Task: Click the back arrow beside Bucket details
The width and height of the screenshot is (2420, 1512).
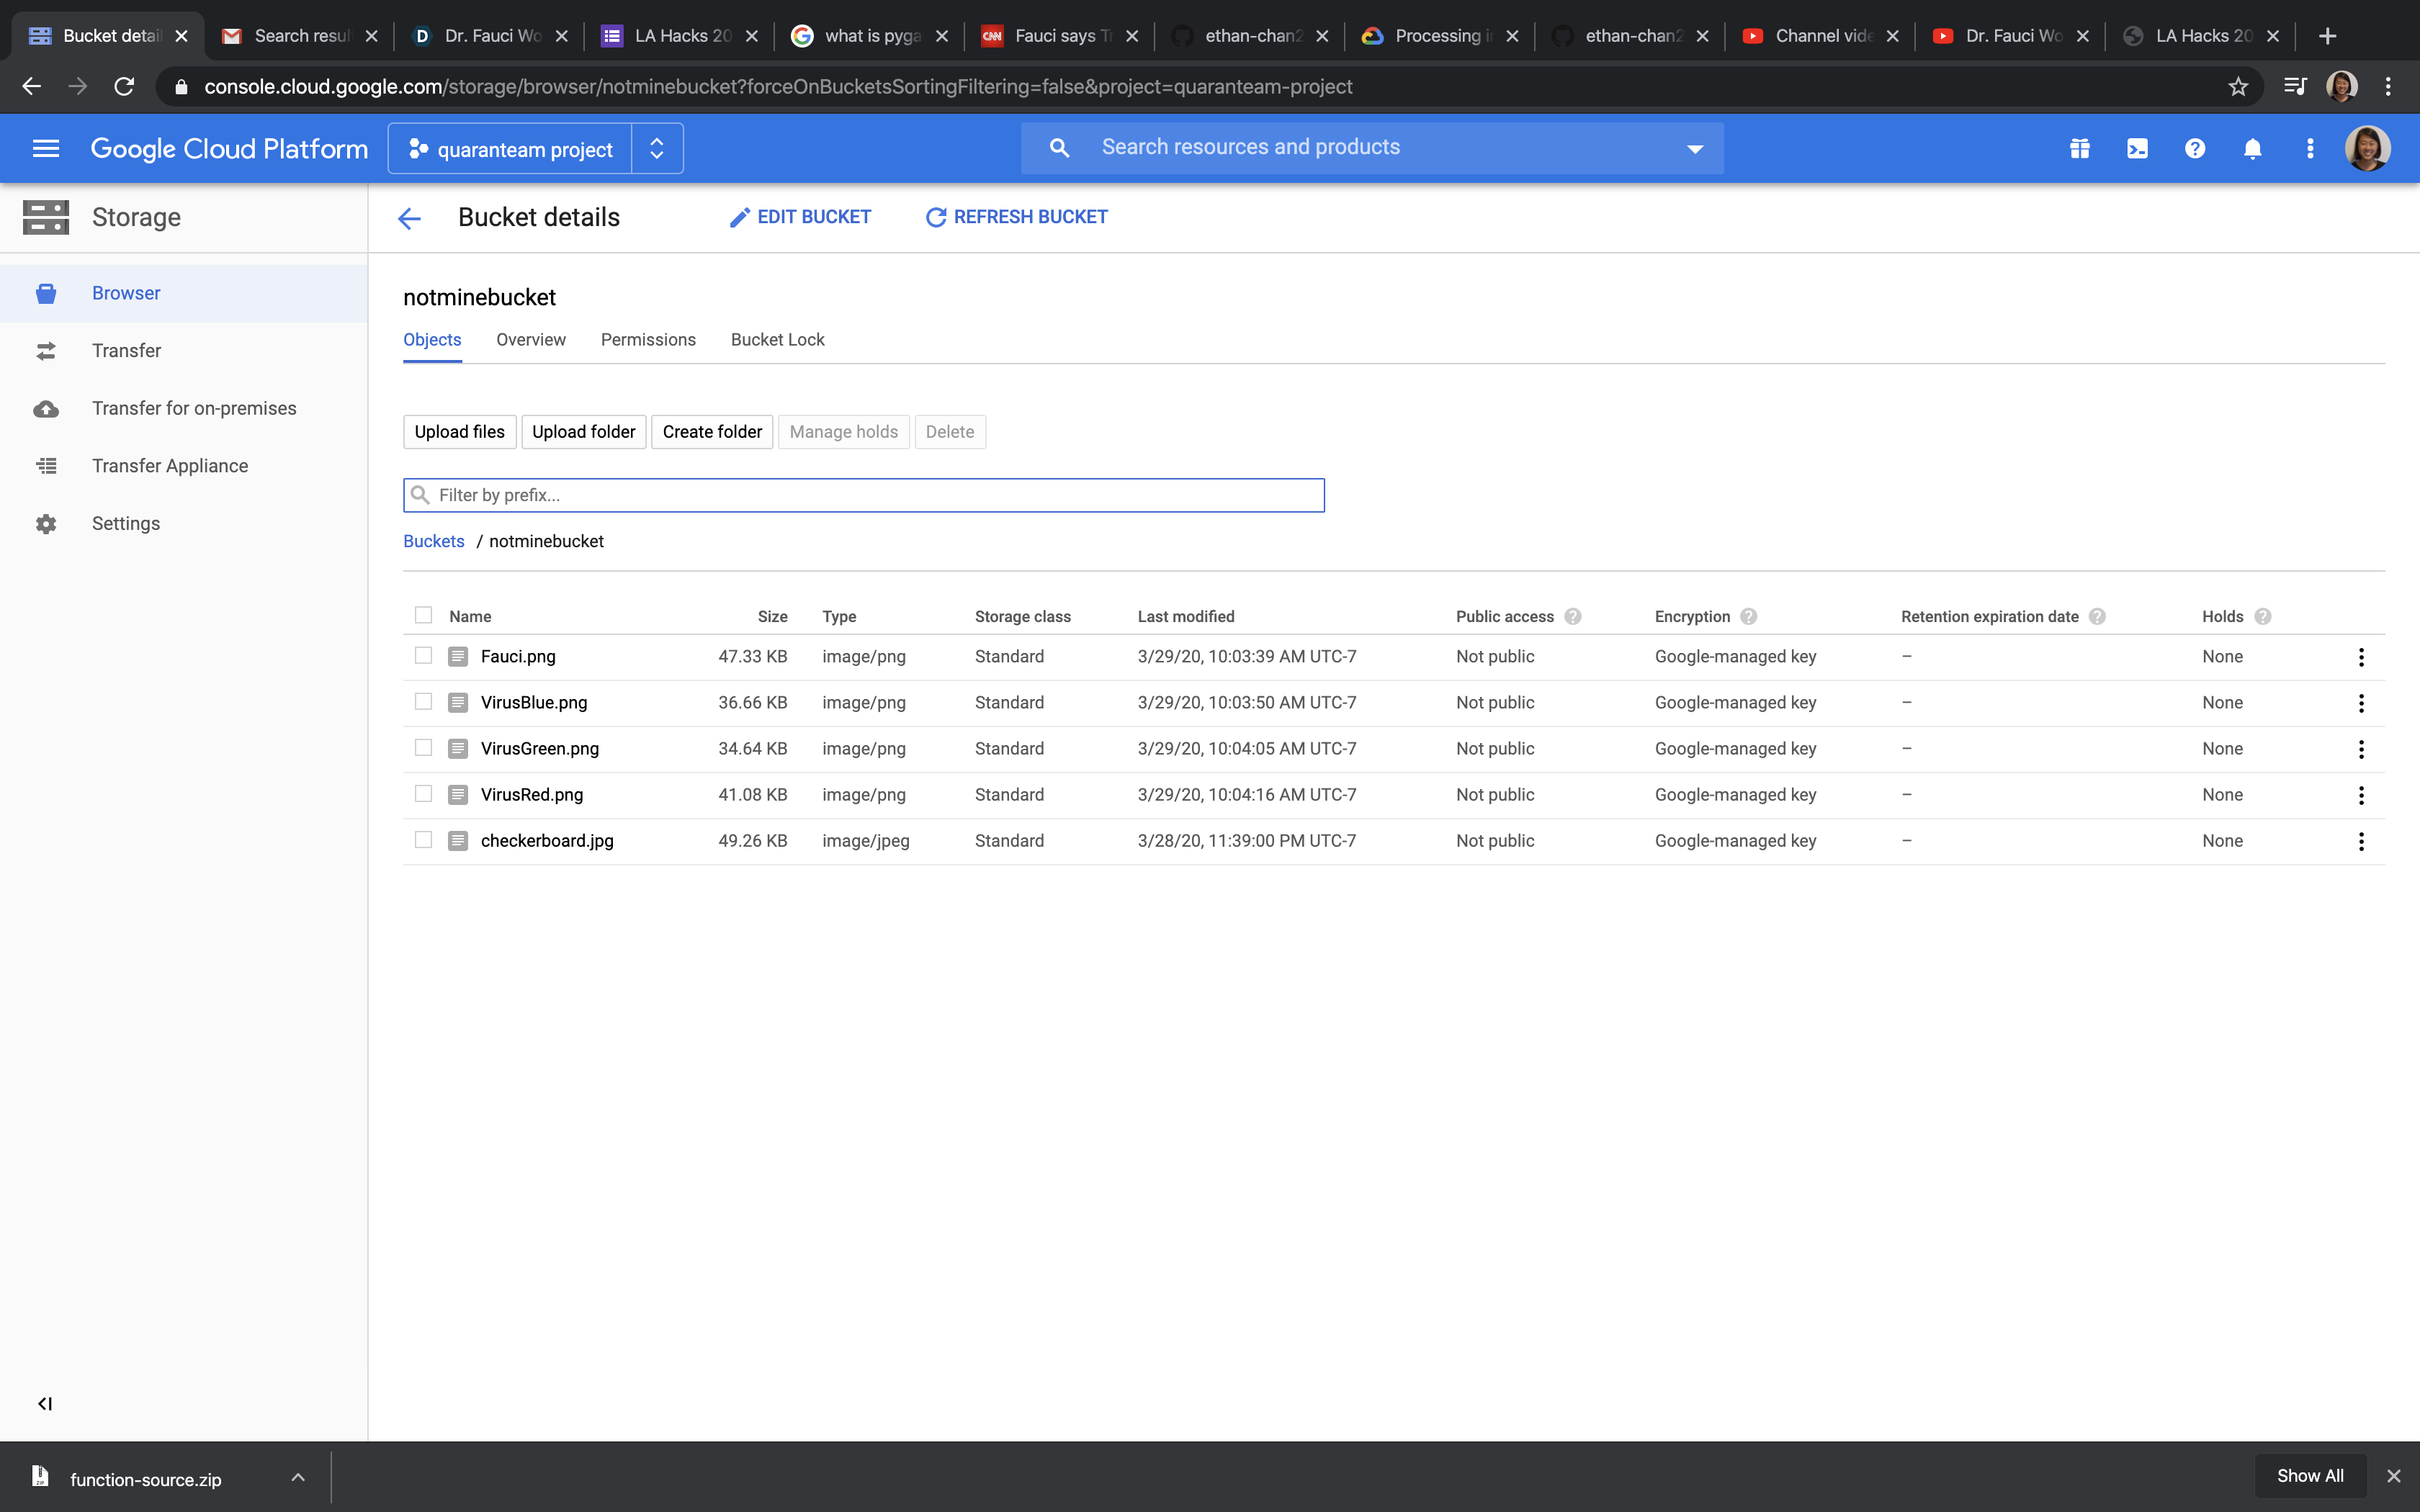Action: click(x=409, y=218)
